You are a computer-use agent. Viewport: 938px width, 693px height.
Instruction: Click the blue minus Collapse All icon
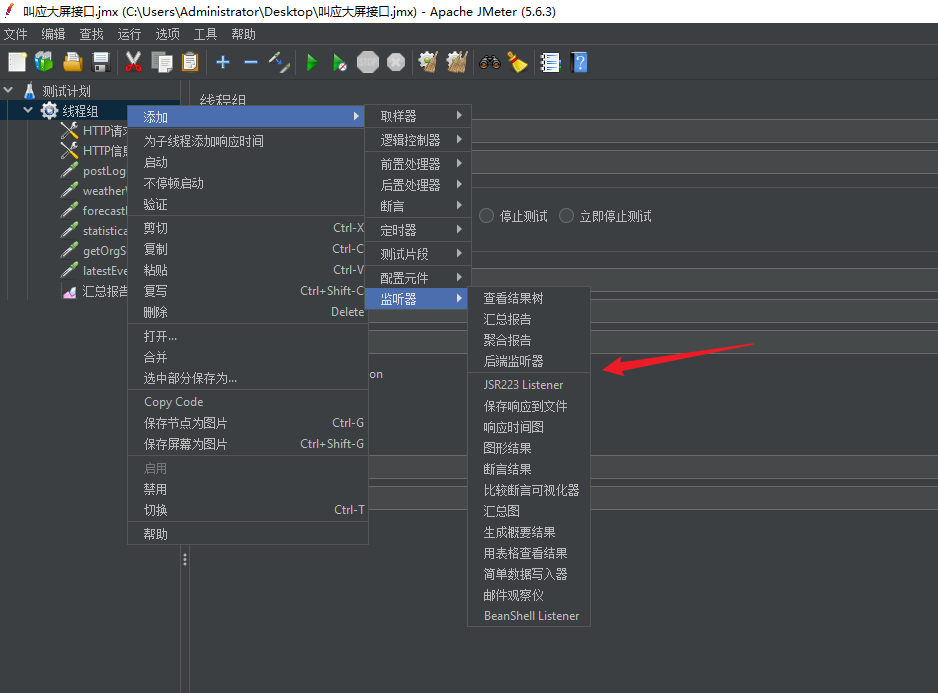click(x=251, y=62)
